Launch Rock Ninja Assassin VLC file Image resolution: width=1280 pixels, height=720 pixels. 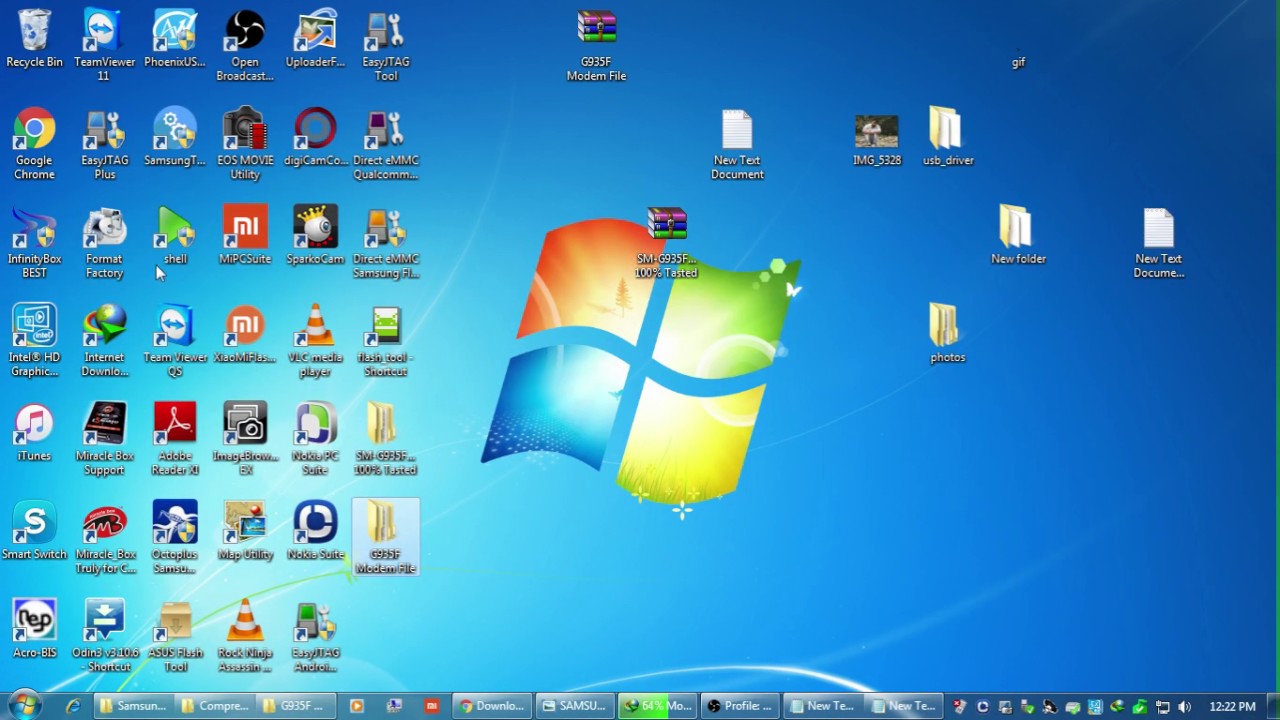245,635
